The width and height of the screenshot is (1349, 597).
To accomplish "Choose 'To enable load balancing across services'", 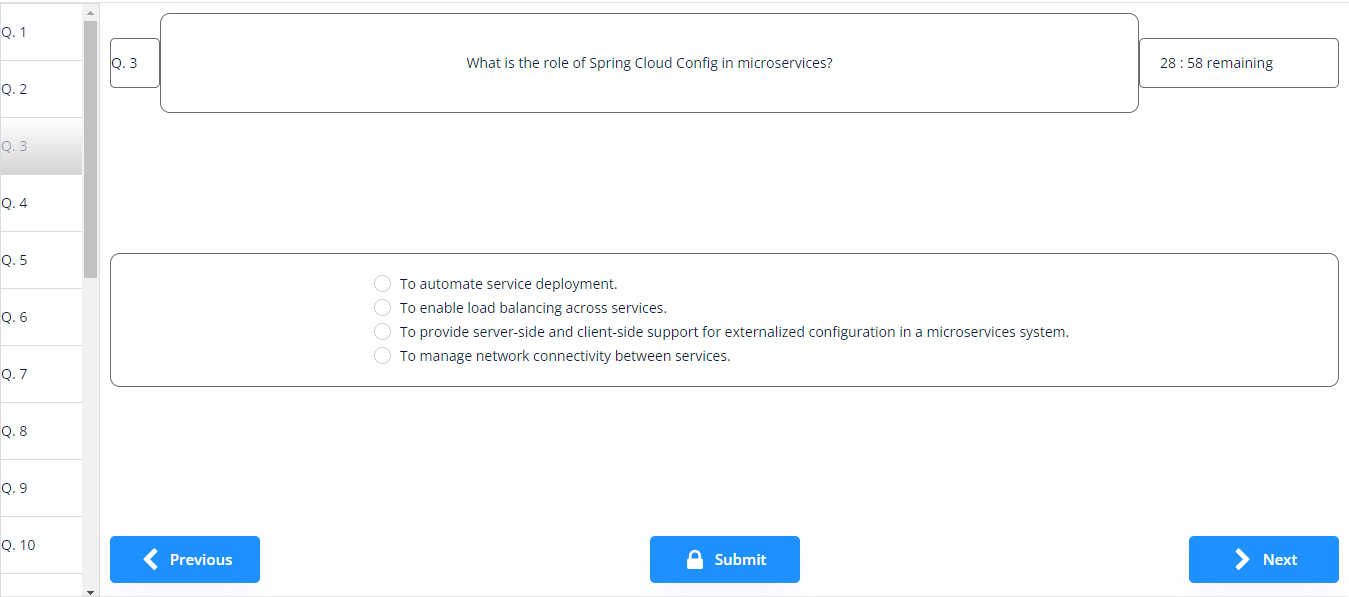I will click(x=382, y=308).
